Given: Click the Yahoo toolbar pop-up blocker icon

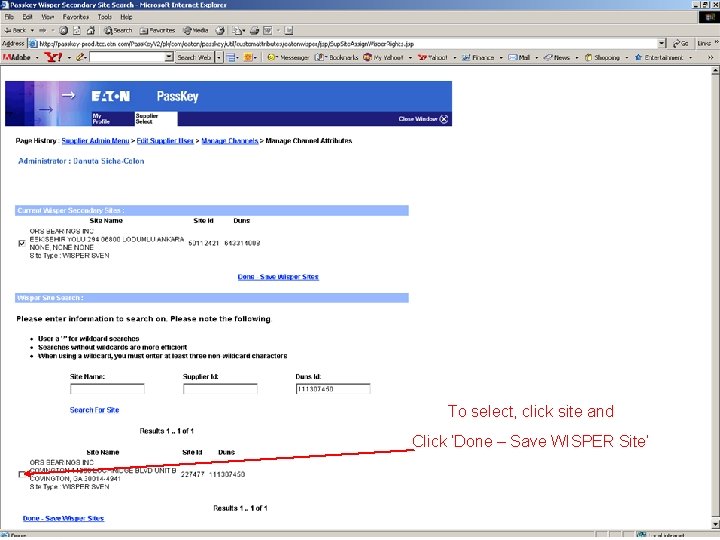Looking at the screenshot, I should (231, 57).
